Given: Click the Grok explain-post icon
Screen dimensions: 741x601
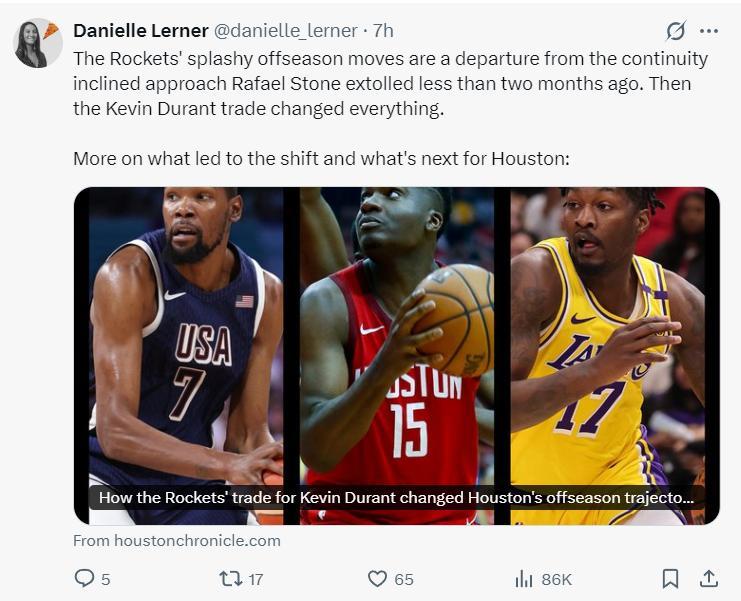Looking at the screenshot, I should tap(676, 31).
